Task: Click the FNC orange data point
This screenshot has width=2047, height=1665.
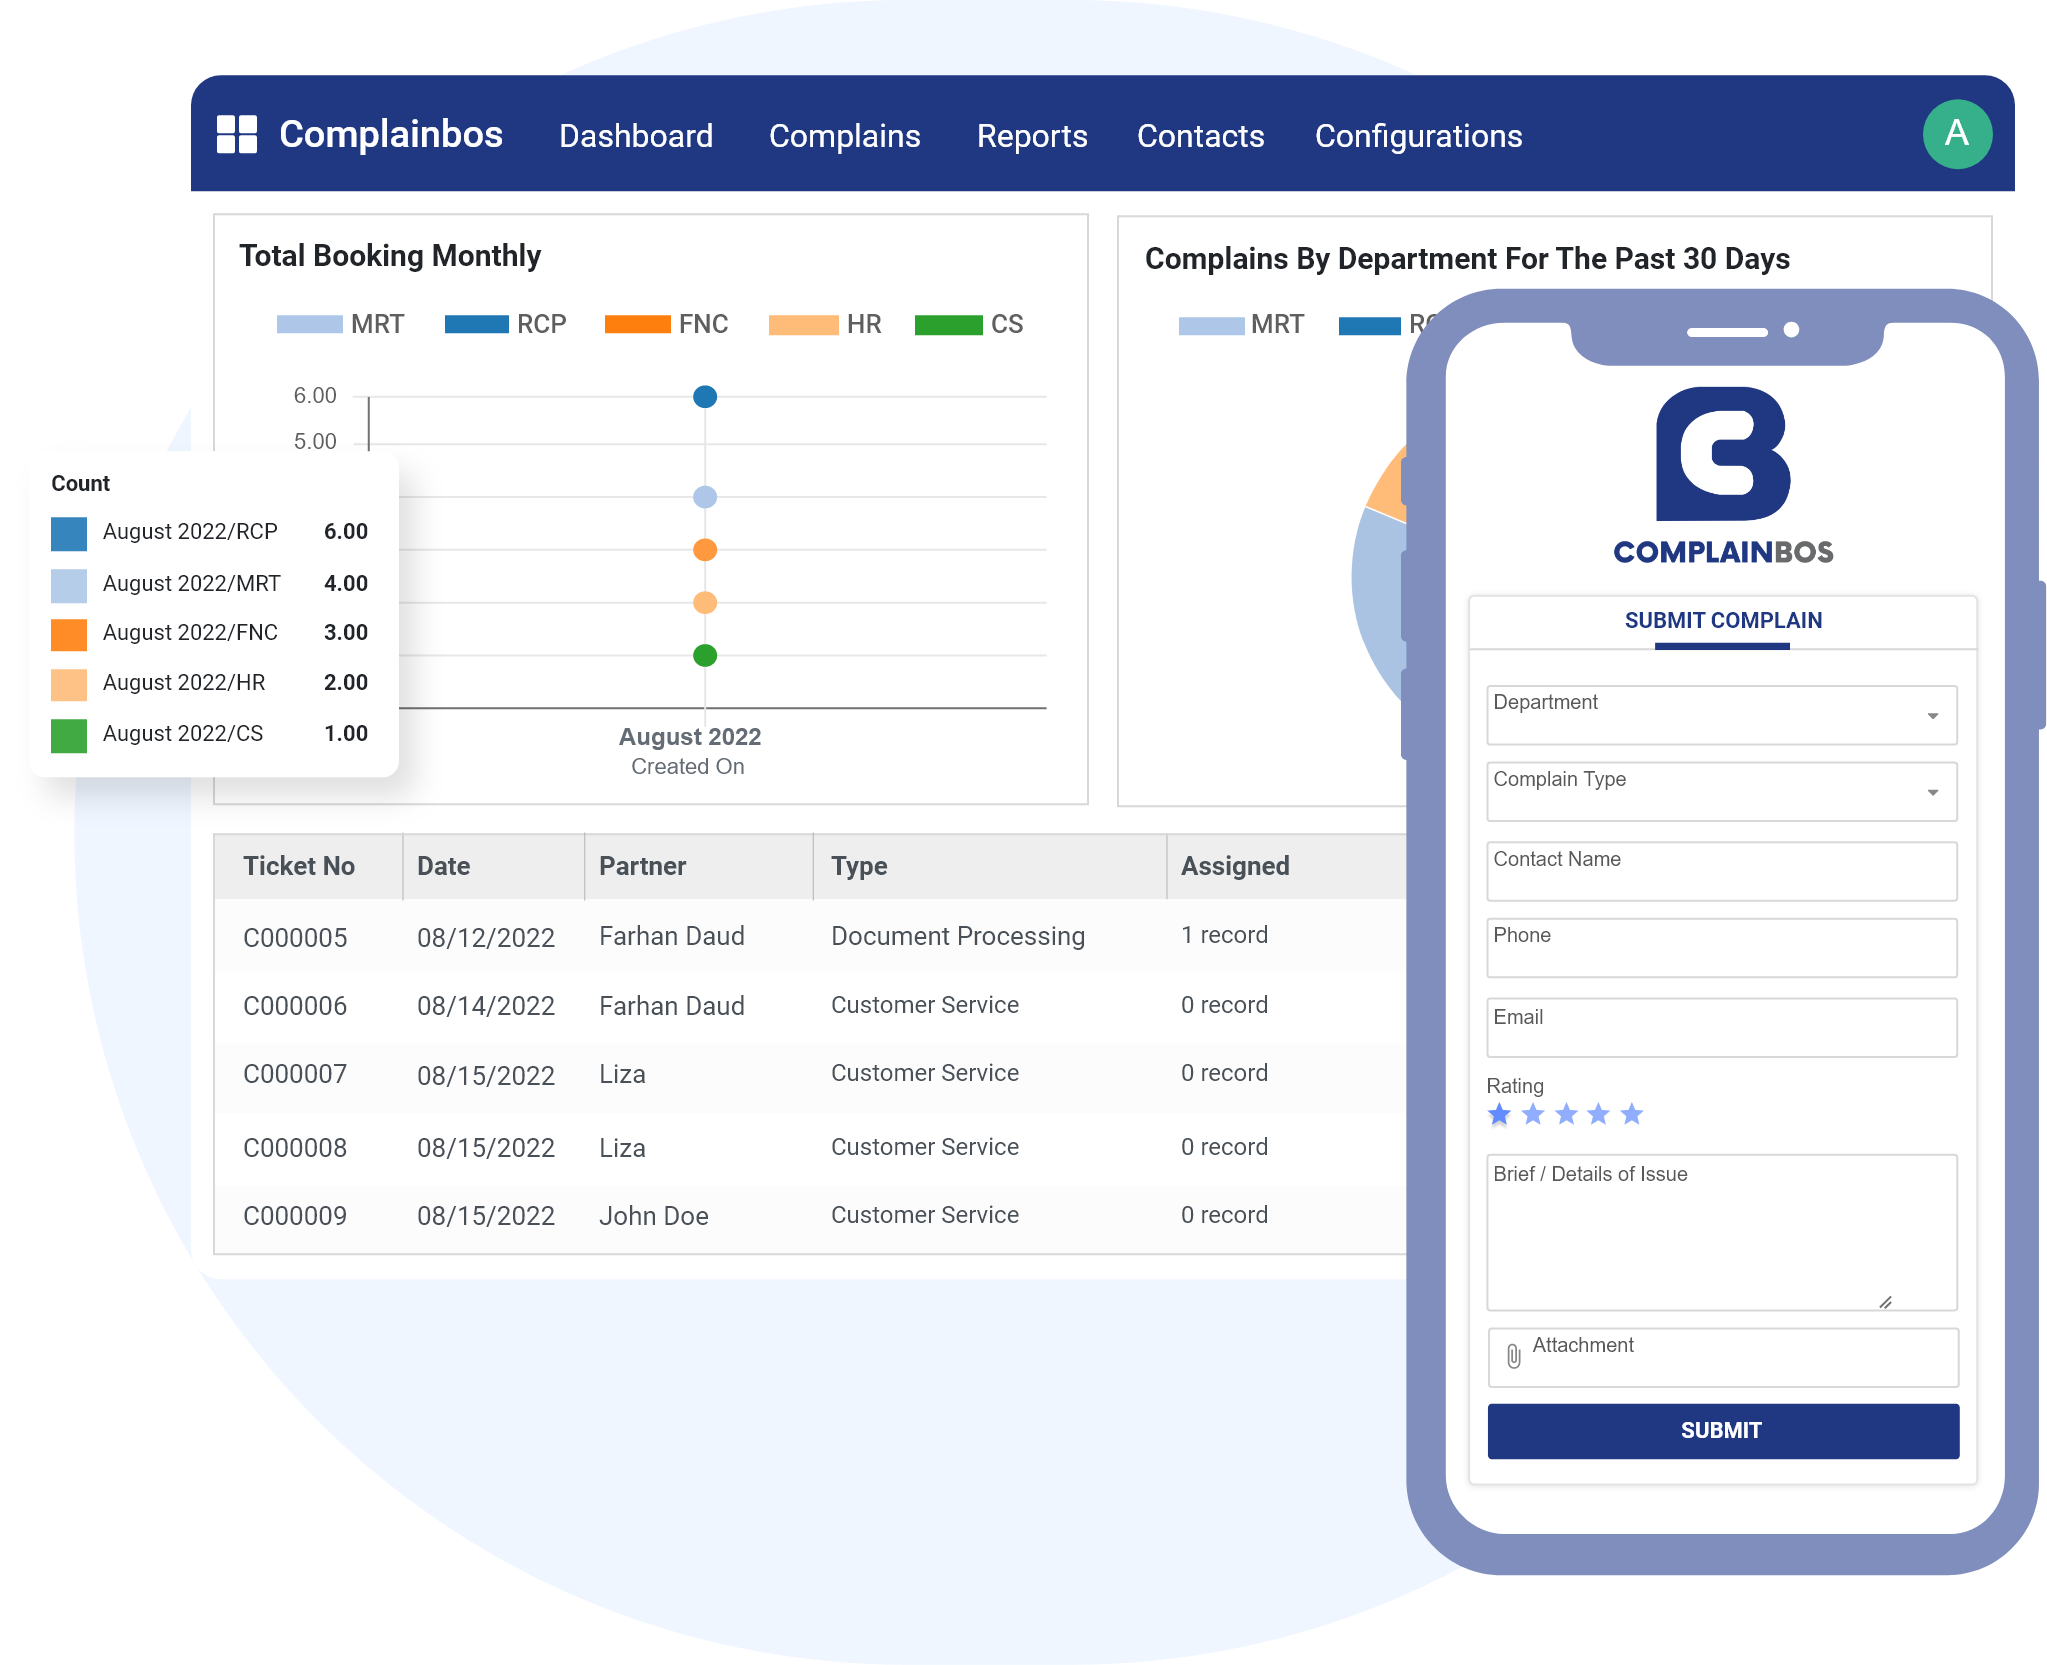Action: pyautogui.click(x=705, y=550)
